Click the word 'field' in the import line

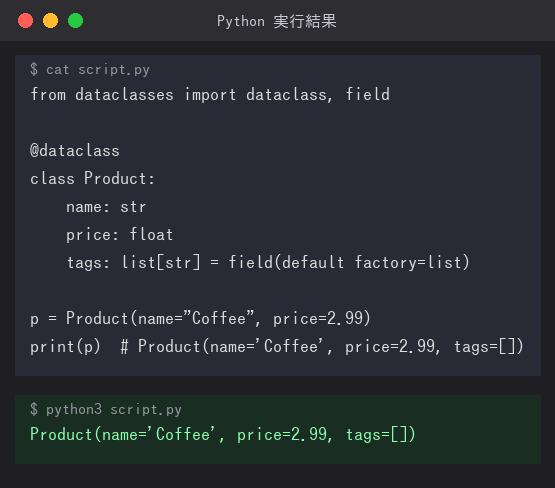[x=368, y=94]
